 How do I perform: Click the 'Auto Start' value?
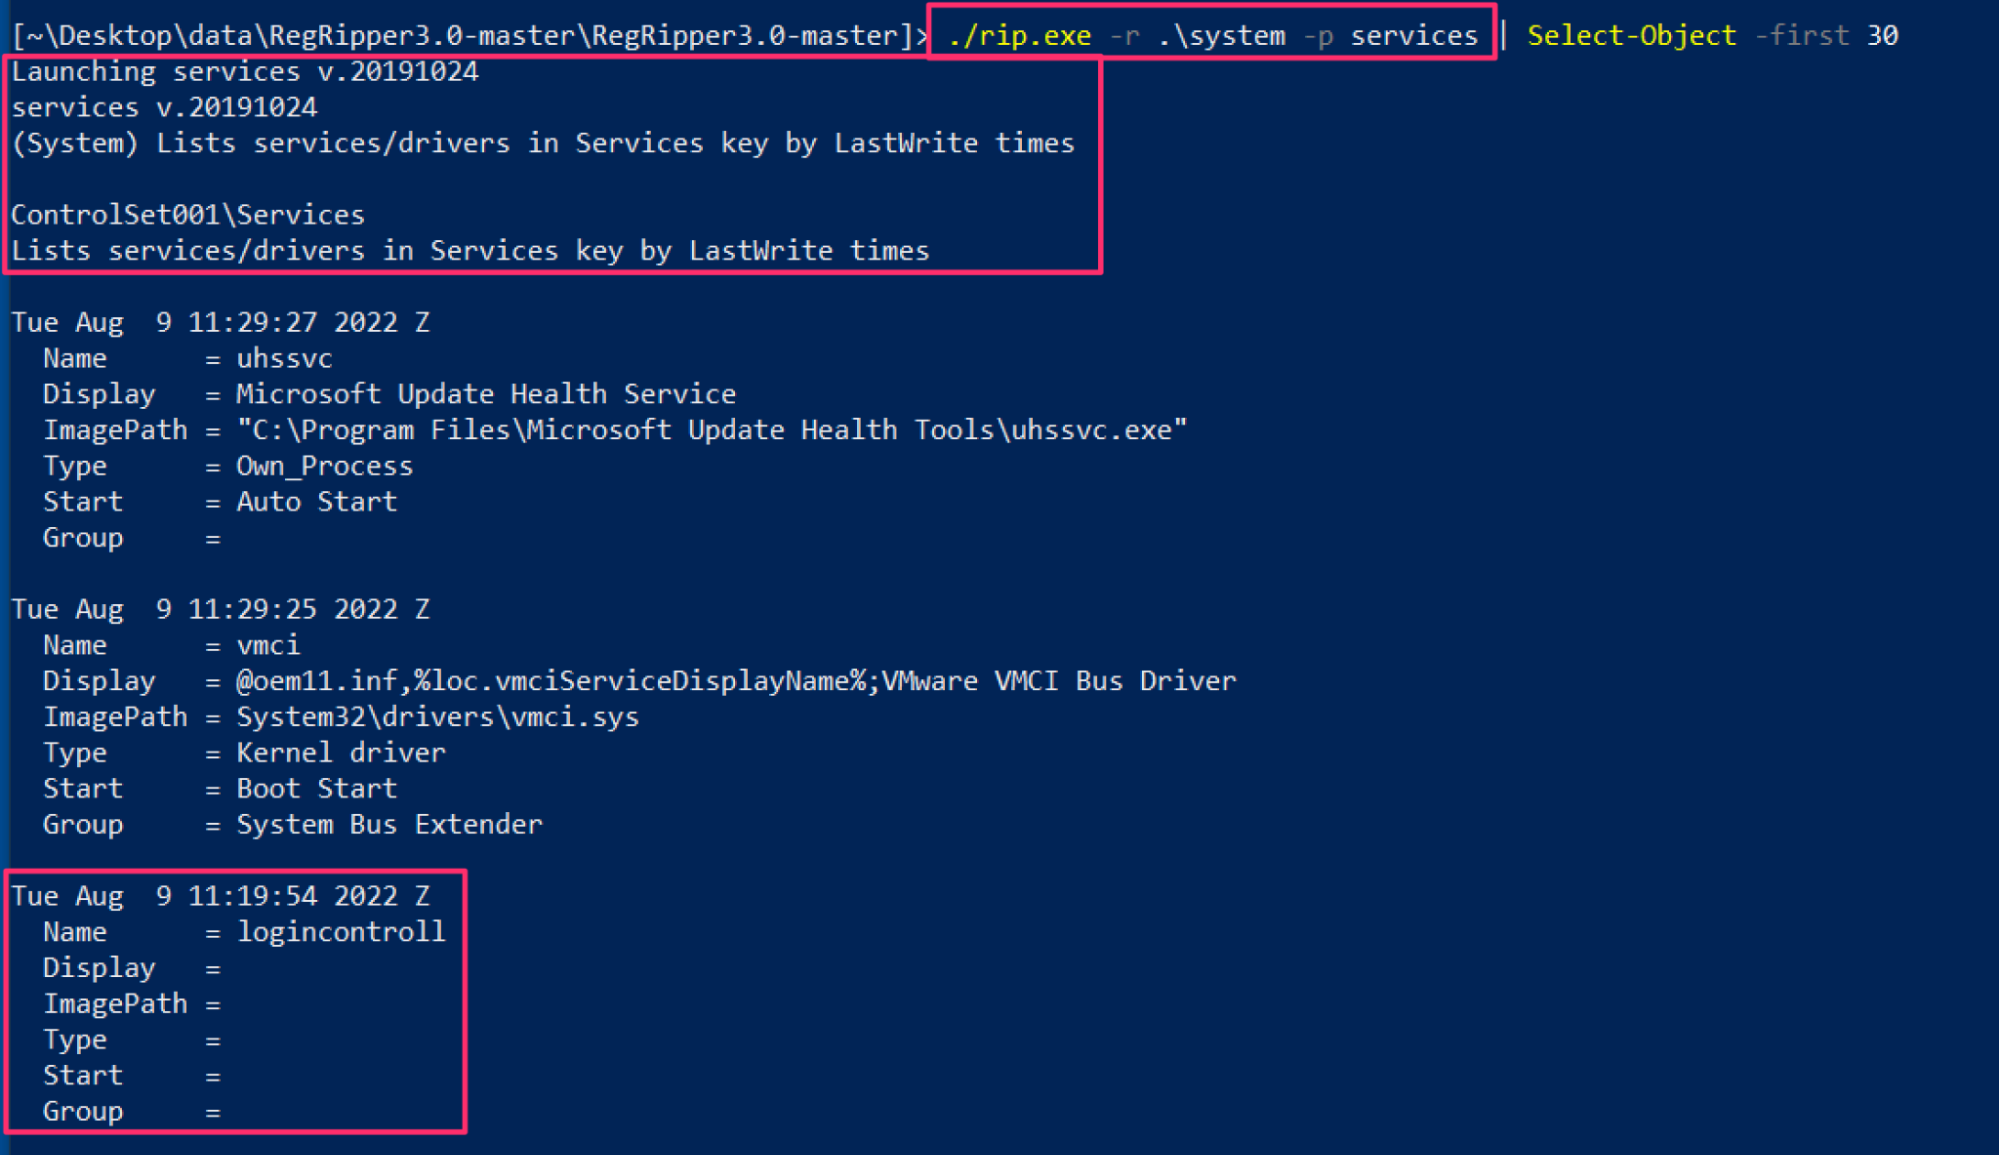coord(316,502)
